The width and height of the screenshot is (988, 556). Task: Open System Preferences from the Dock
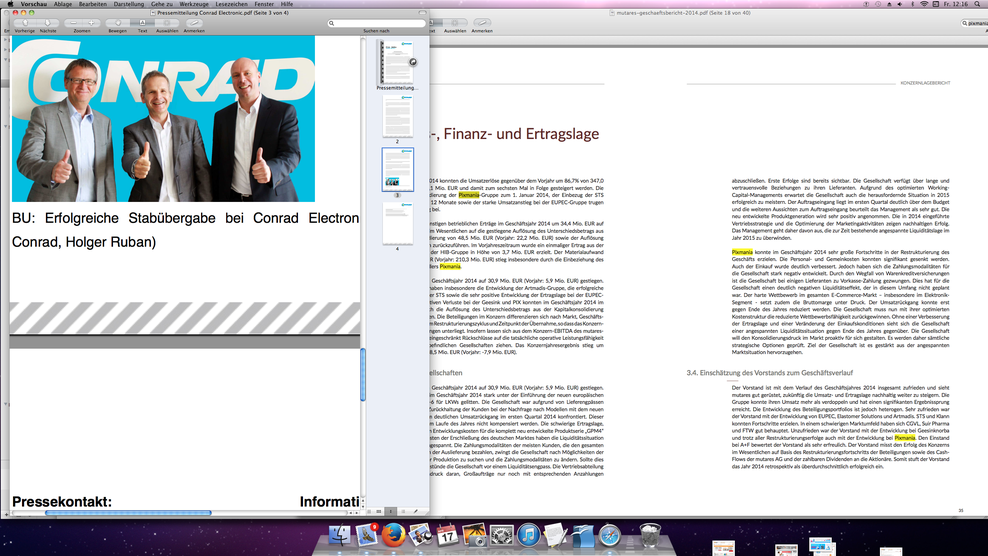coord(502,535)
